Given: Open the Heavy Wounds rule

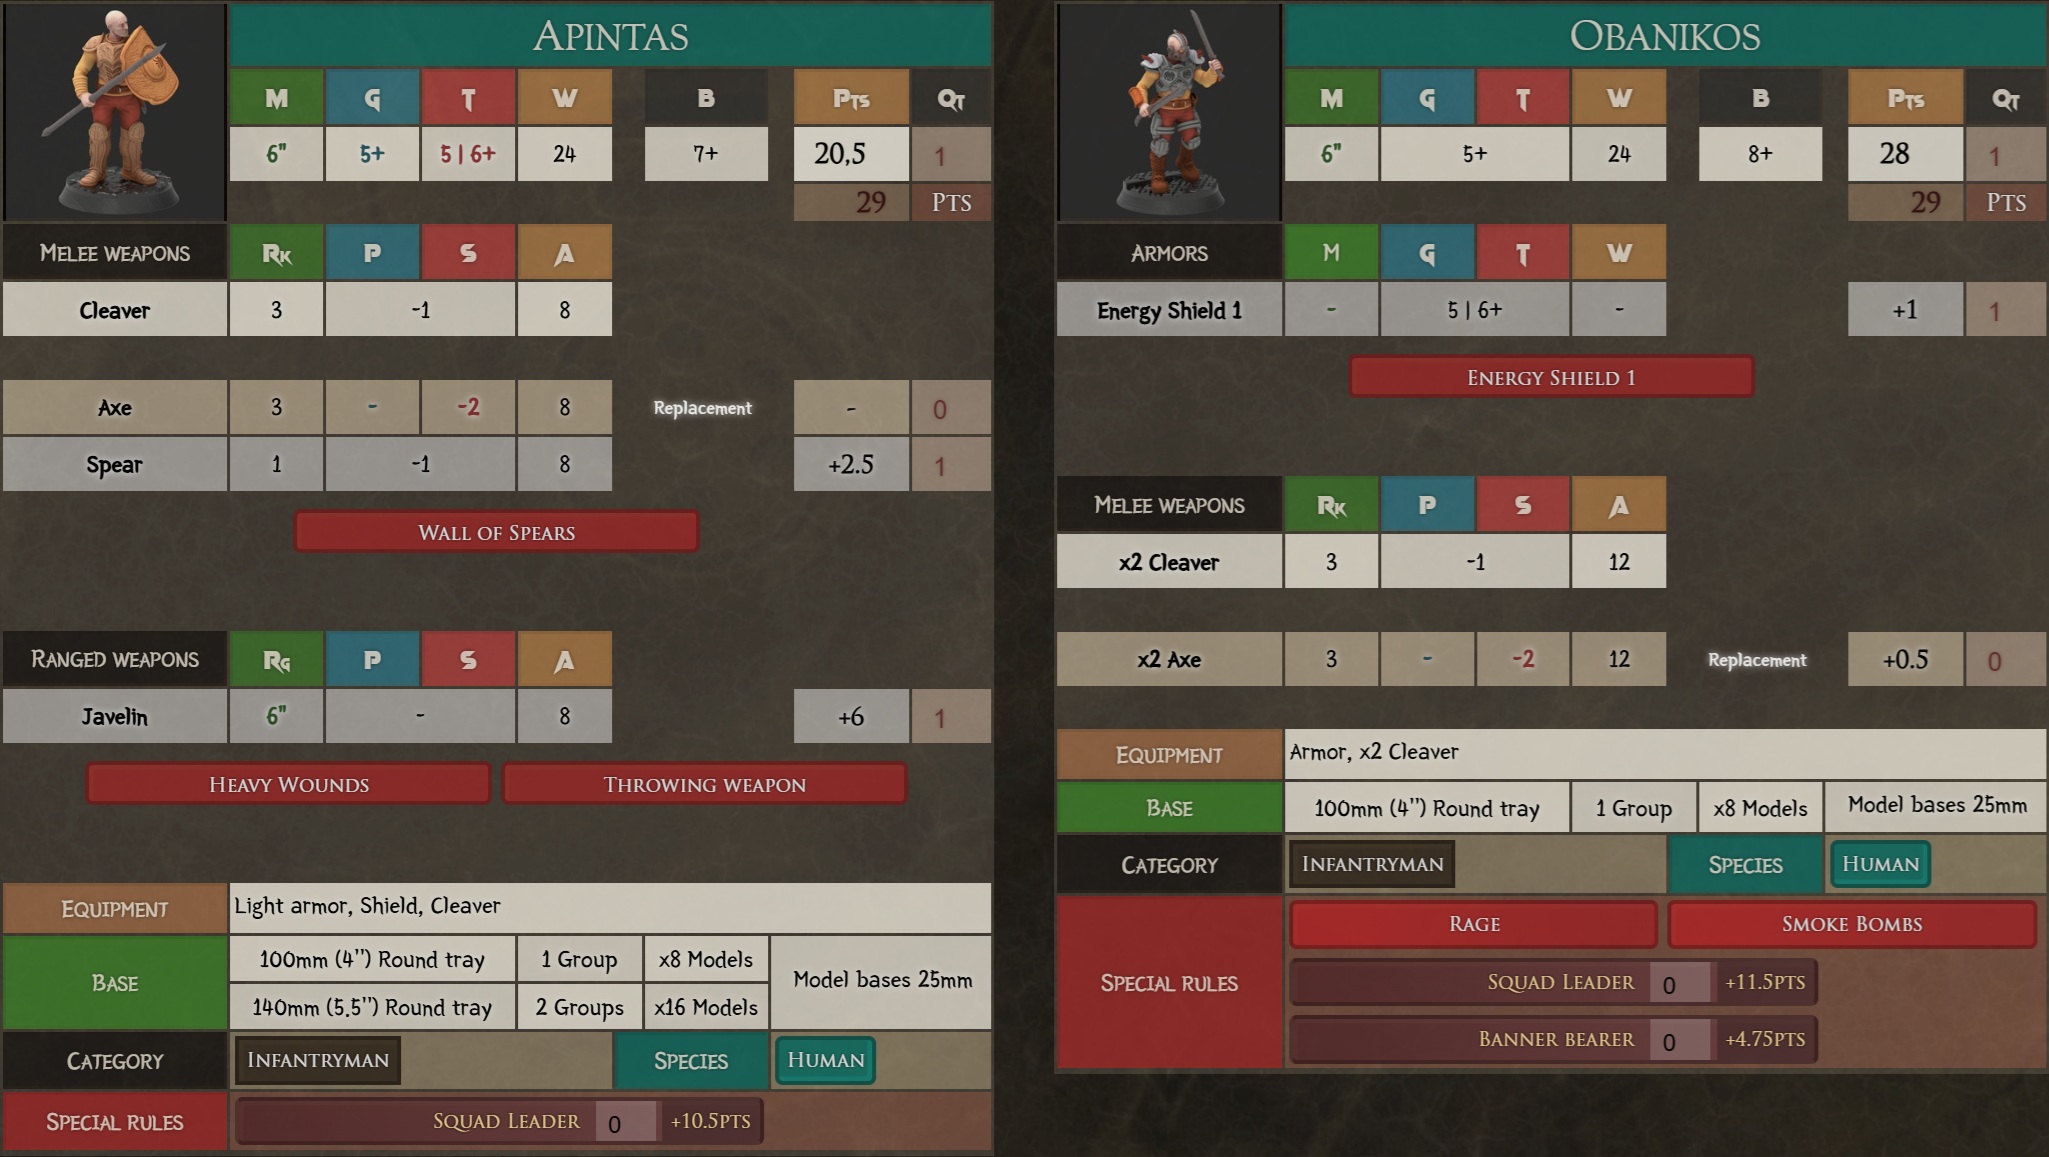Looking at the screenshot, I should [x=288, y=784].
